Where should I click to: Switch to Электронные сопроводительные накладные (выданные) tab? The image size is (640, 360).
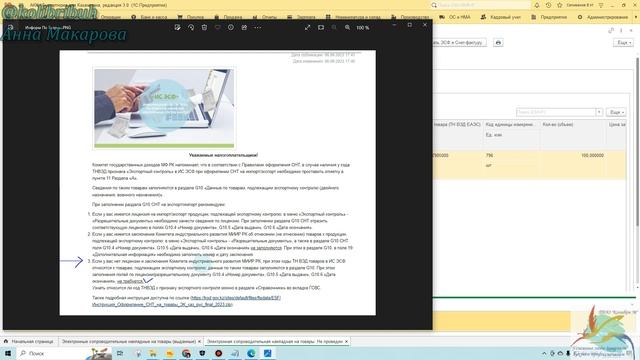(x=128, y=341)
